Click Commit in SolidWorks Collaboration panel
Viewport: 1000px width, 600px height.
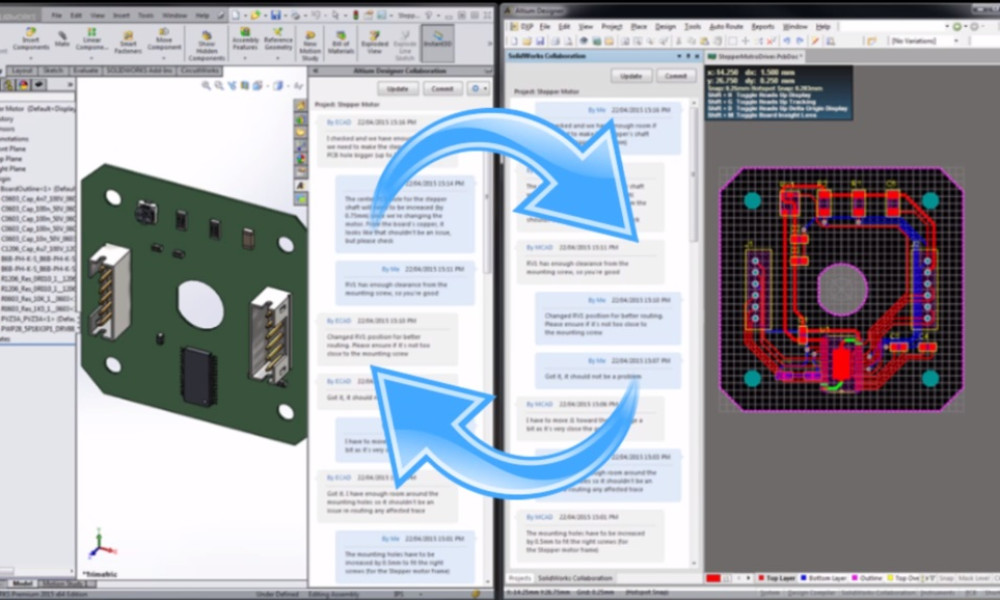[675, 76]
